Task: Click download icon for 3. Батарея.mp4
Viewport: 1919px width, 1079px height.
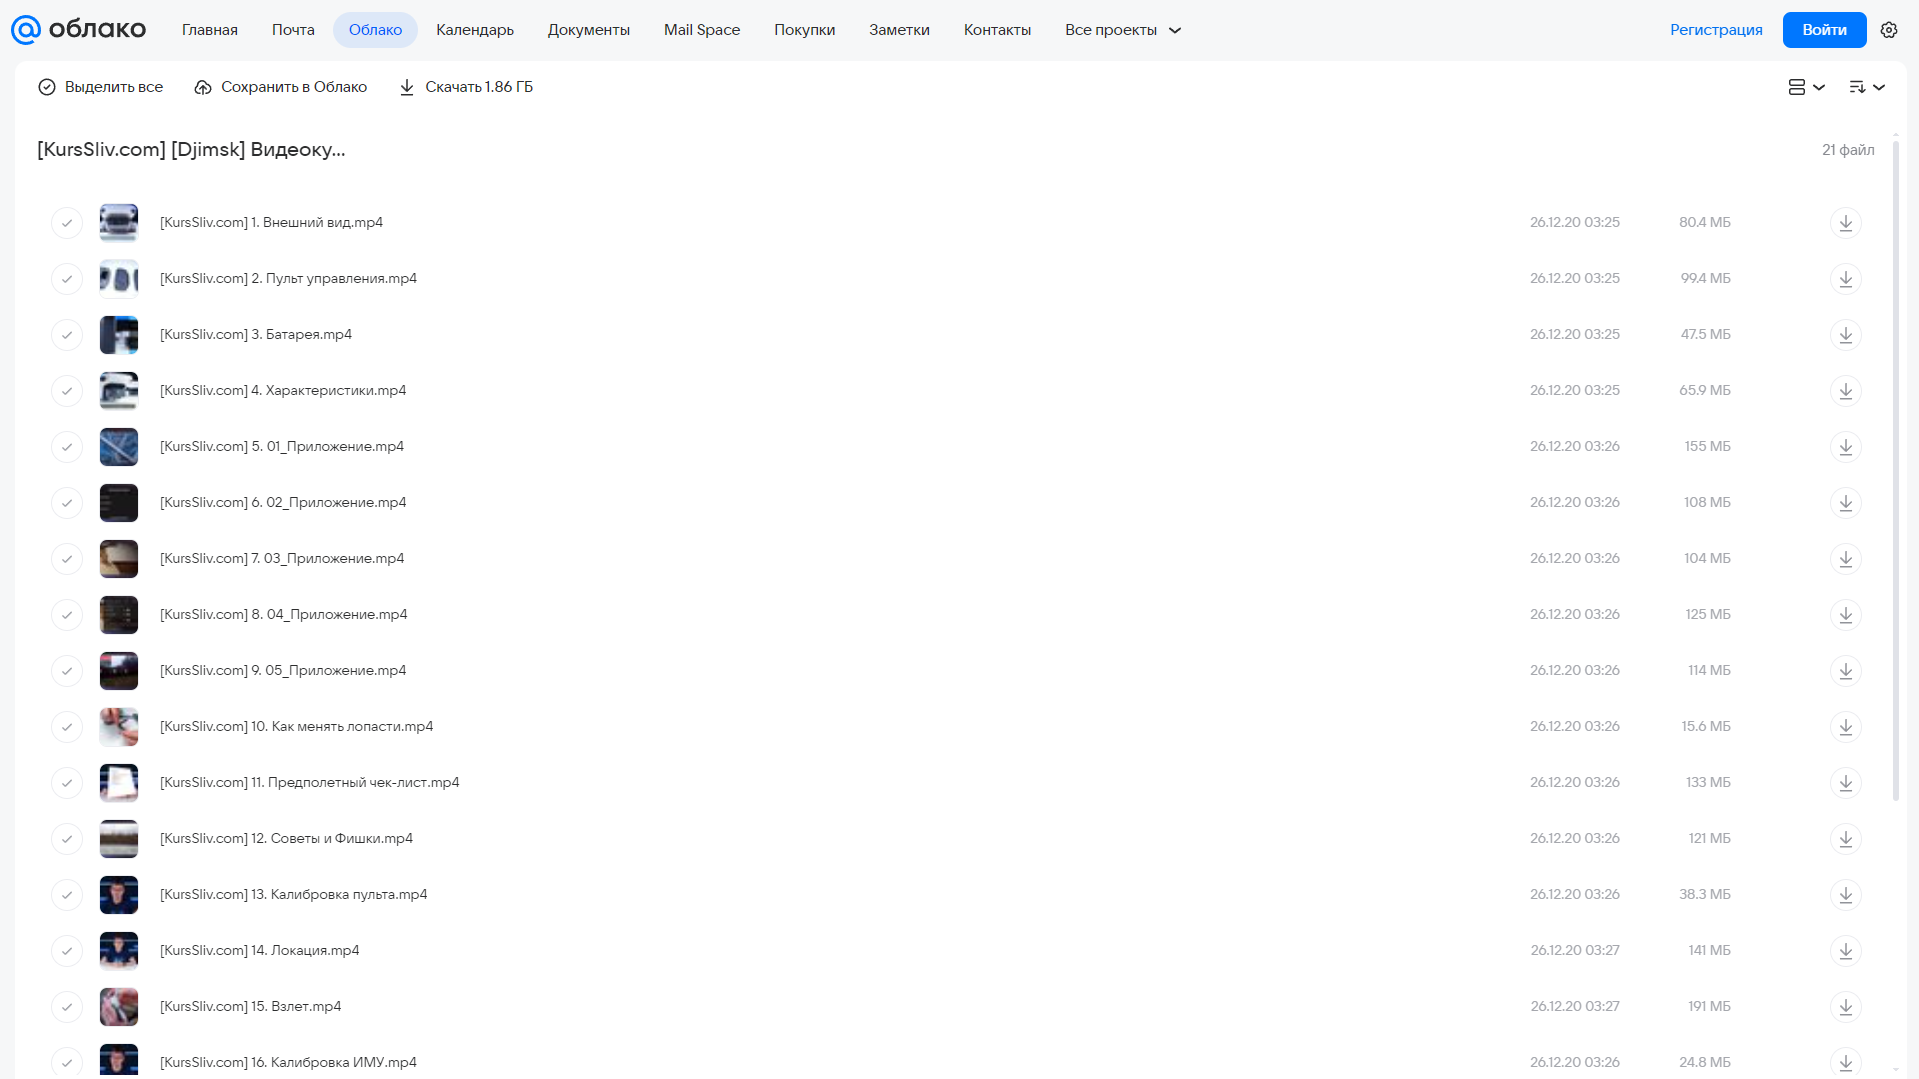Action: (x=1845, y=334)
